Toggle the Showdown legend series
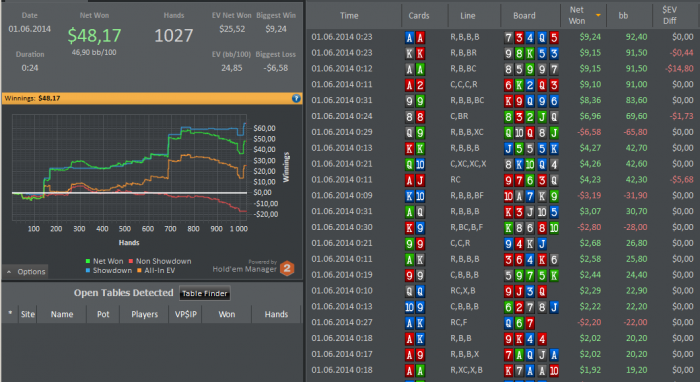Image resolution: width=700 pixels, height=382 pixels. pyautogui.click(x=108, y=270)
